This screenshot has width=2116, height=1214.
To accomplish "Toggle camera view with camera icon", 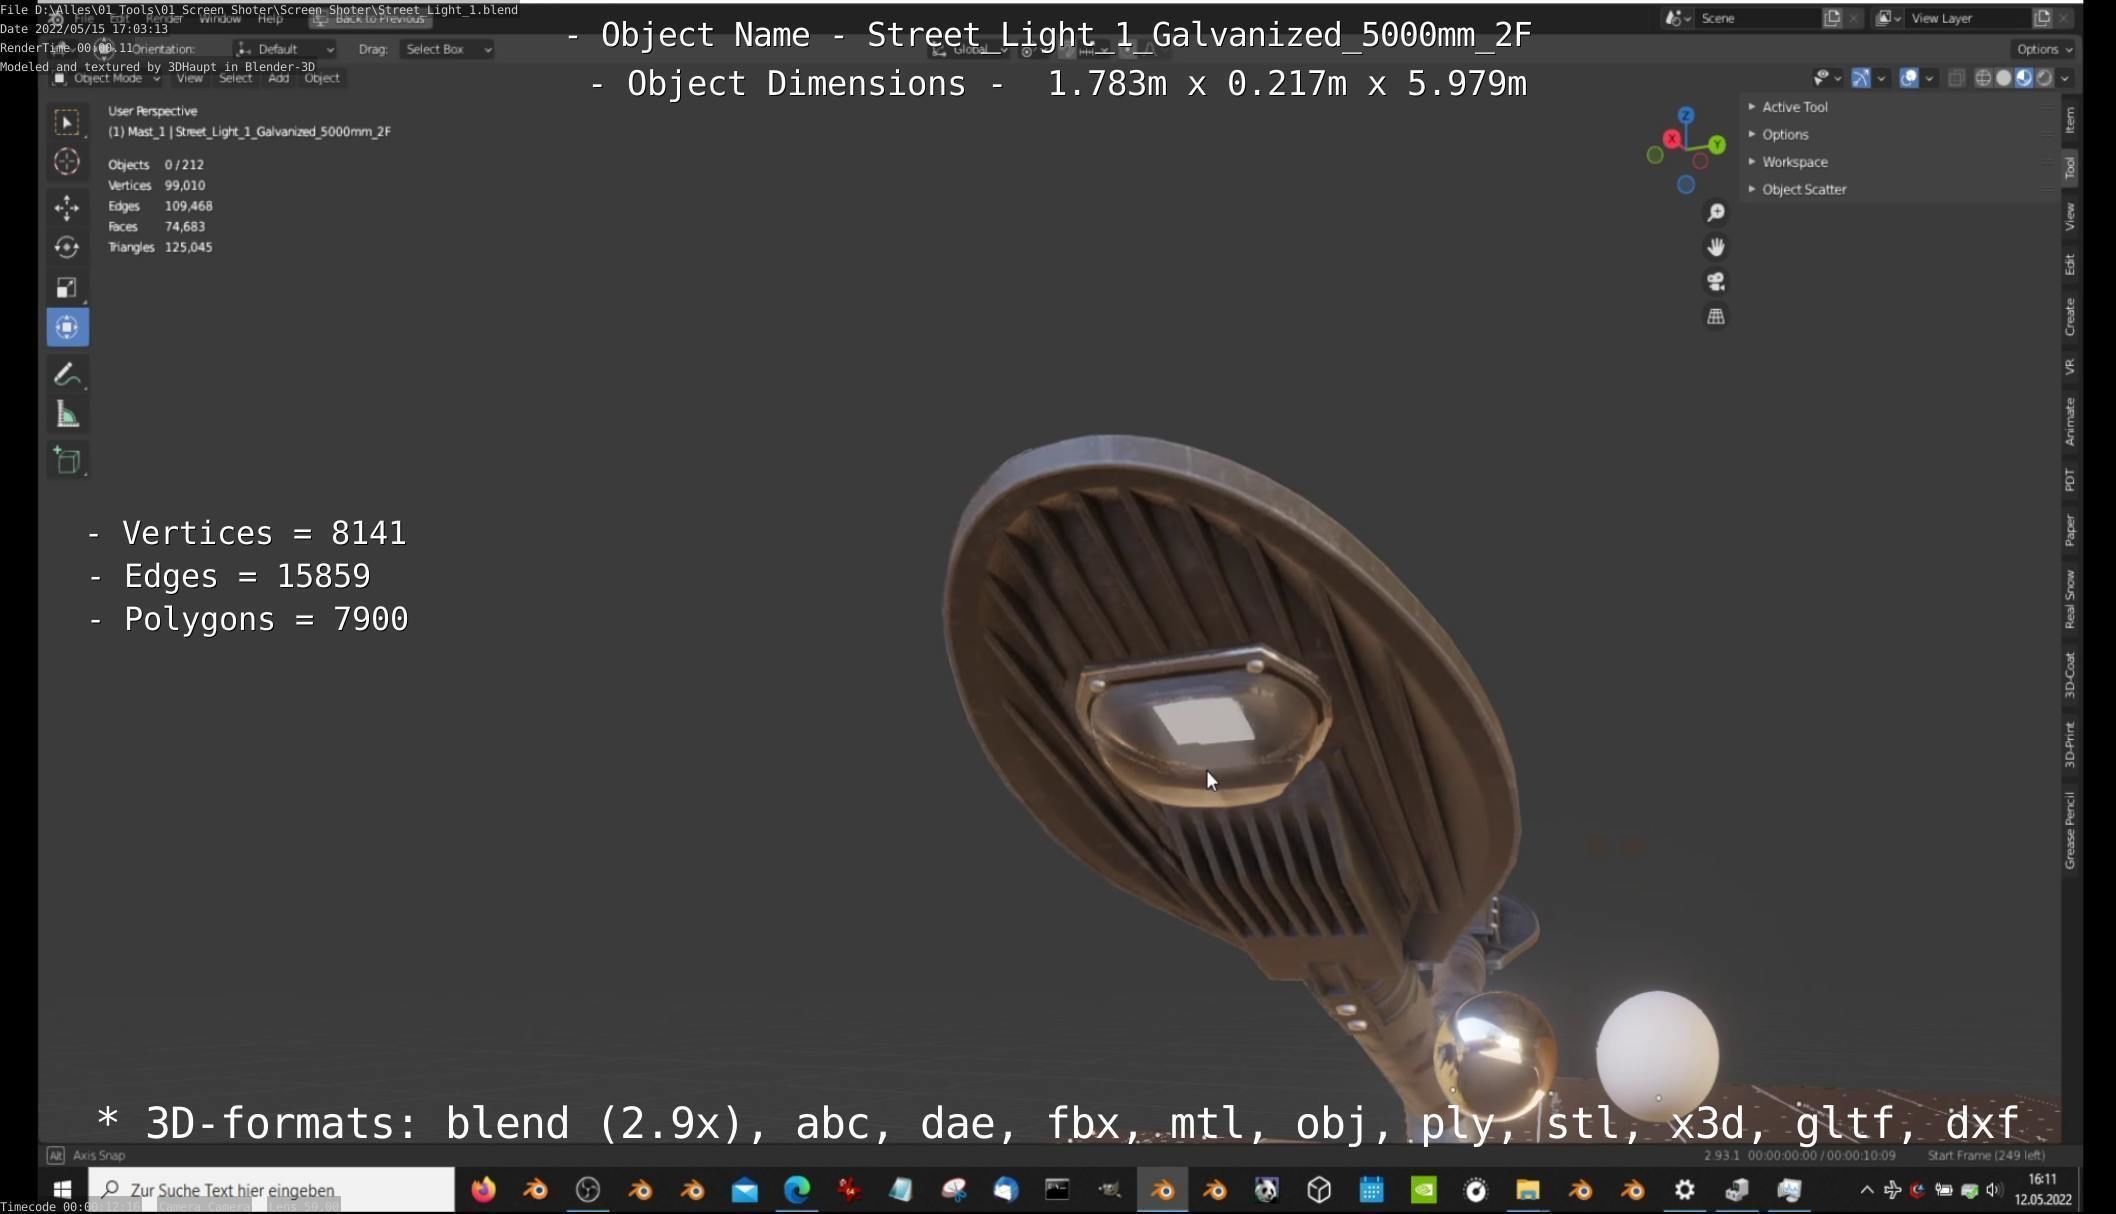I will pos(1716,282).
